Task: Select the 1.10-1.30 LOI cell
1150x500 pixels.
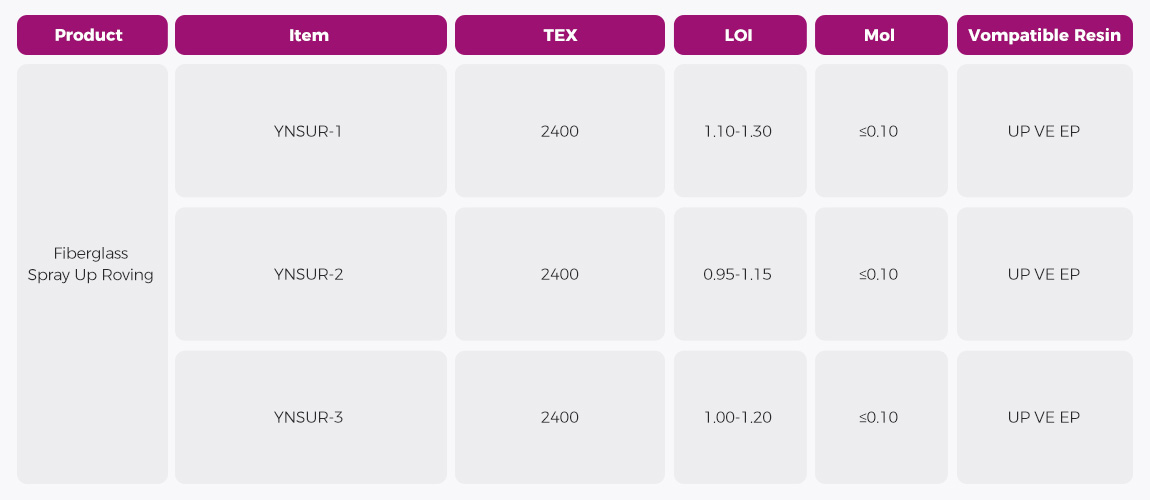Action: point(739,131)
